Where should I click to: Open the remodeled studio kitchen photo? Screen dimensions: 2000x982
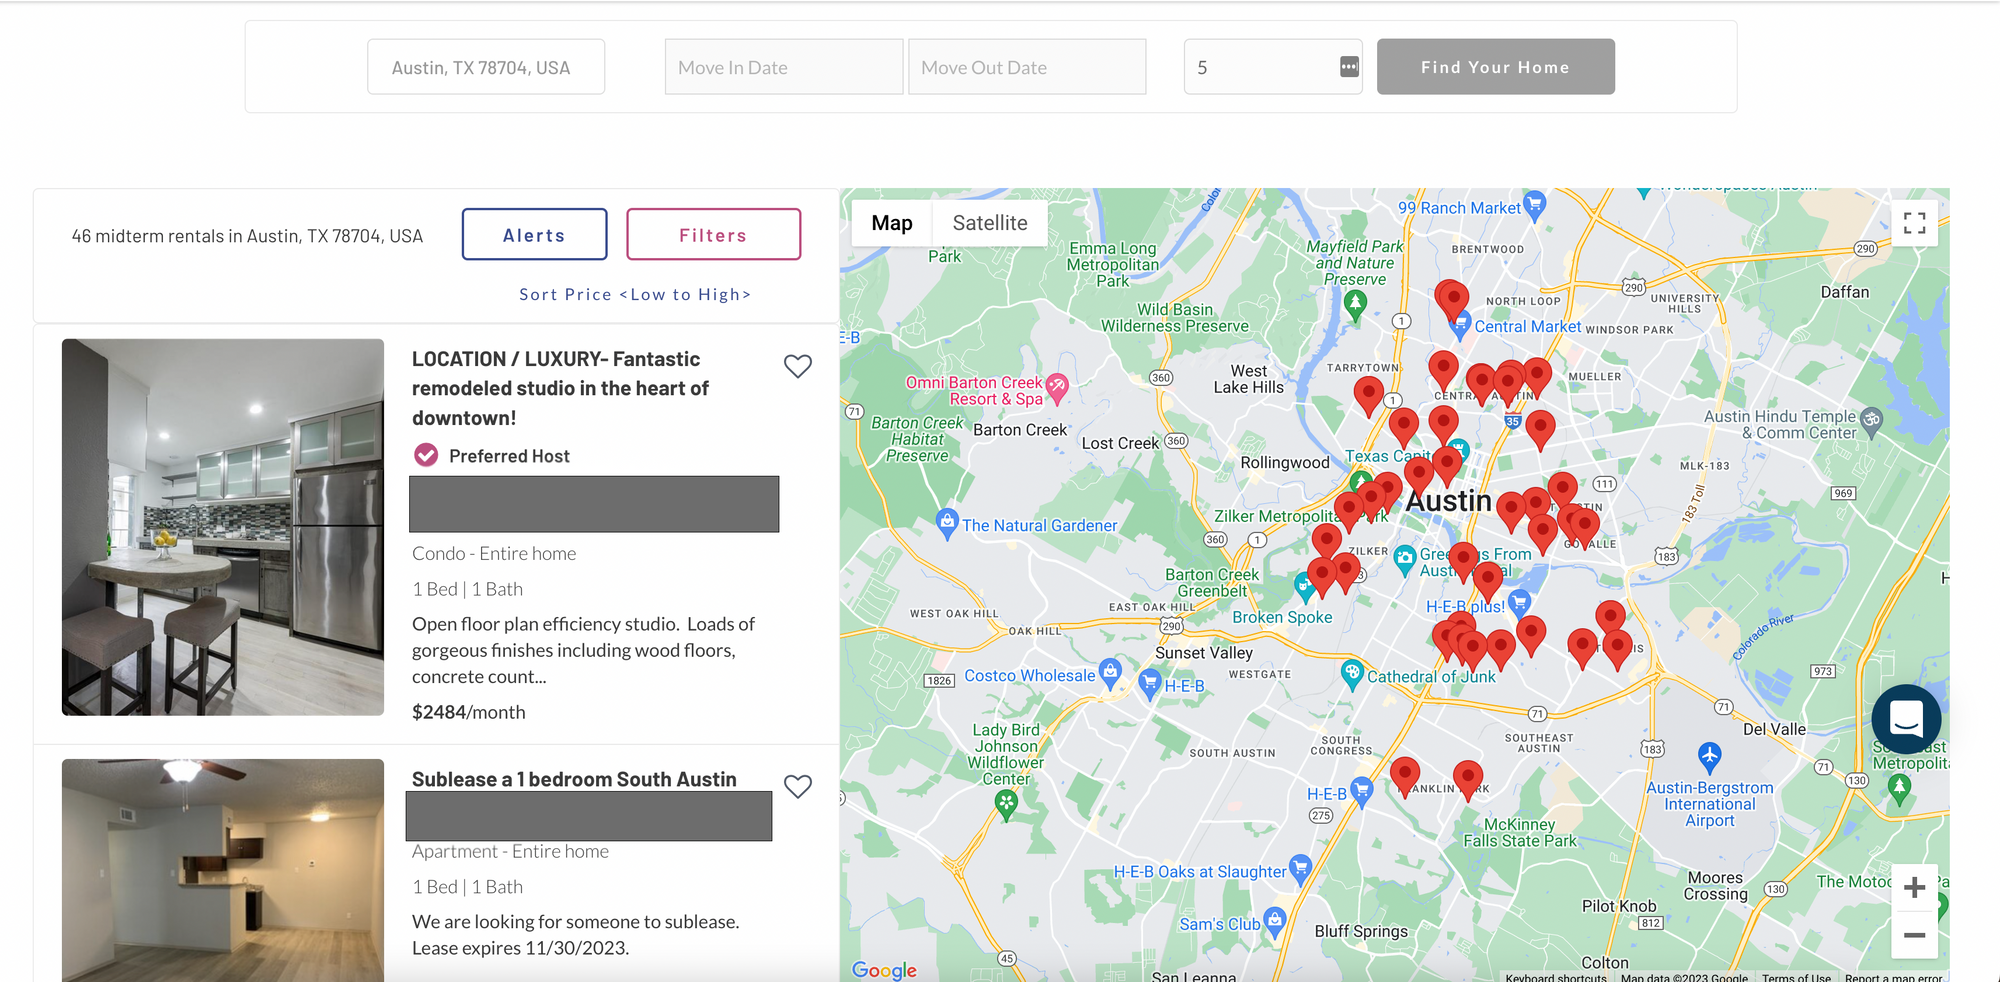(x=223, y=527)
